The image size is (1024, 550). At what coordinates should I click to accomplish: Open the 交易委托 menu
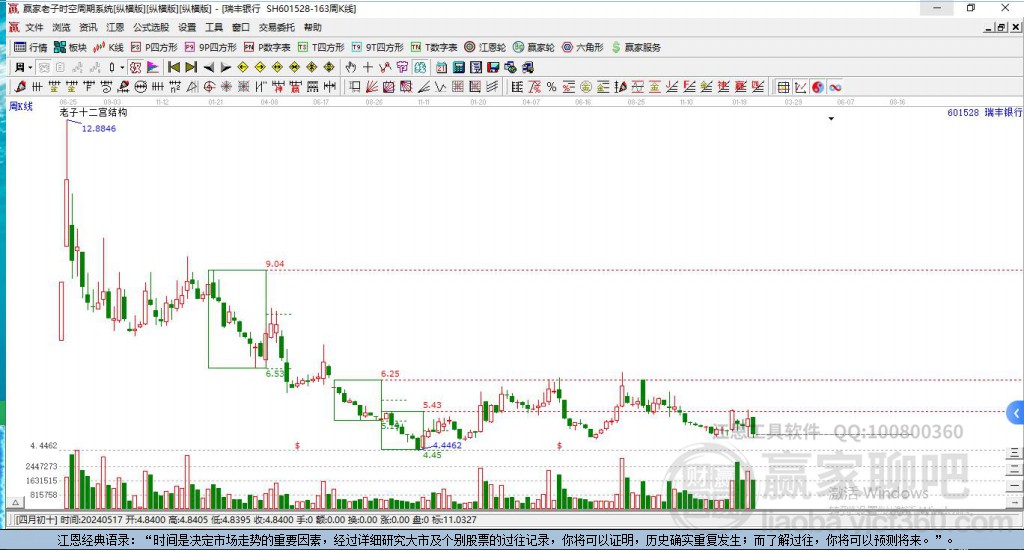(277, 27)
